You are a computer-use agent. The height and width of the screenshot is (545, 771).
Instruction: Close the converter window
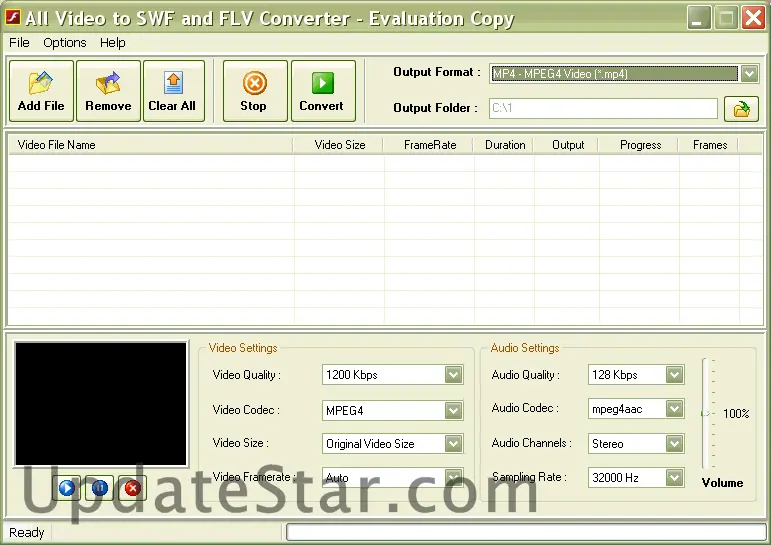[x=753, y=18]
